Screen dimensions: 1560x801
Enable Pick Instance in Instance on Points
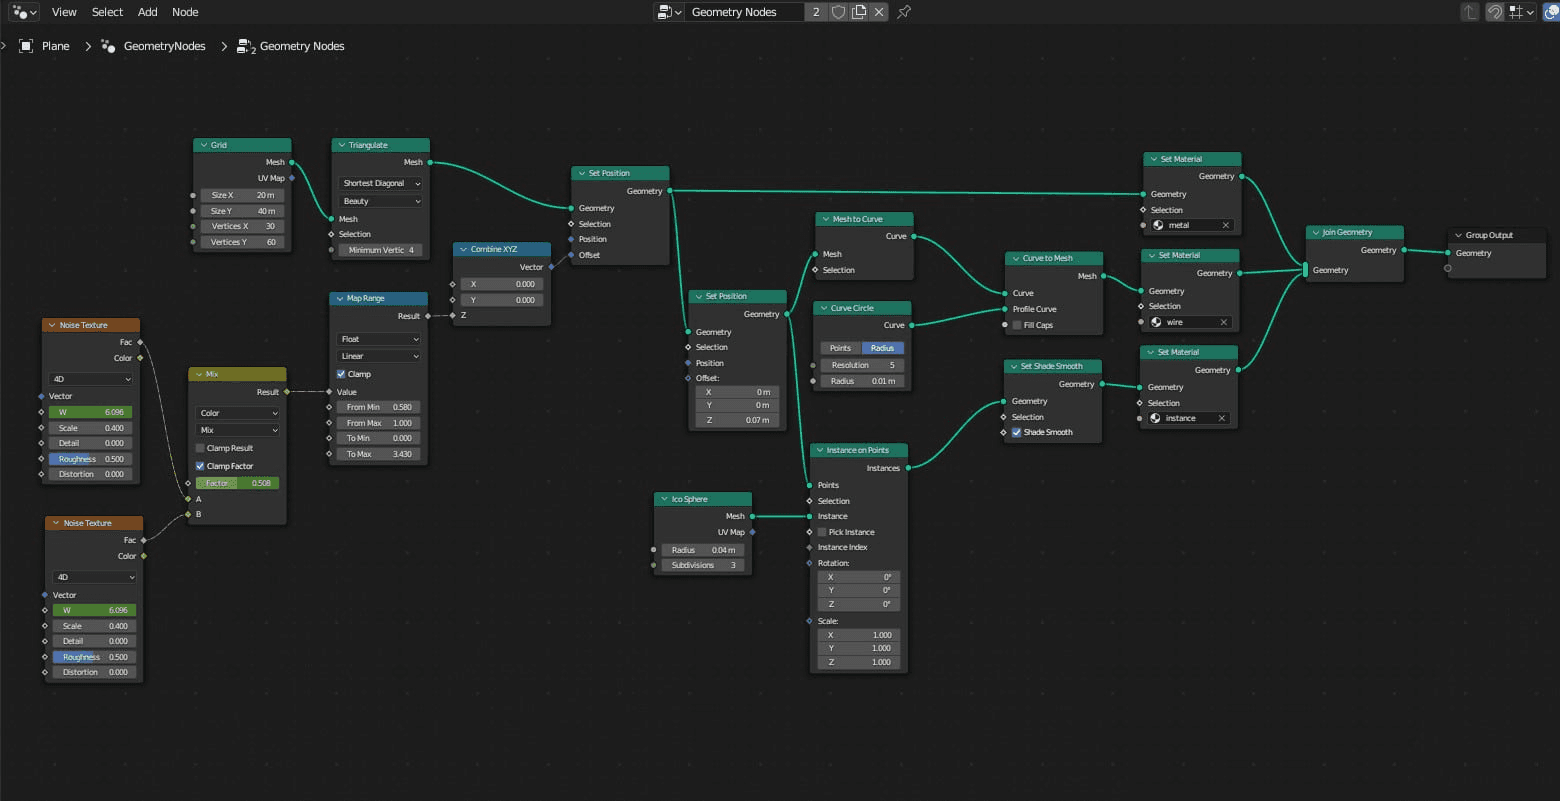point(823,532)
